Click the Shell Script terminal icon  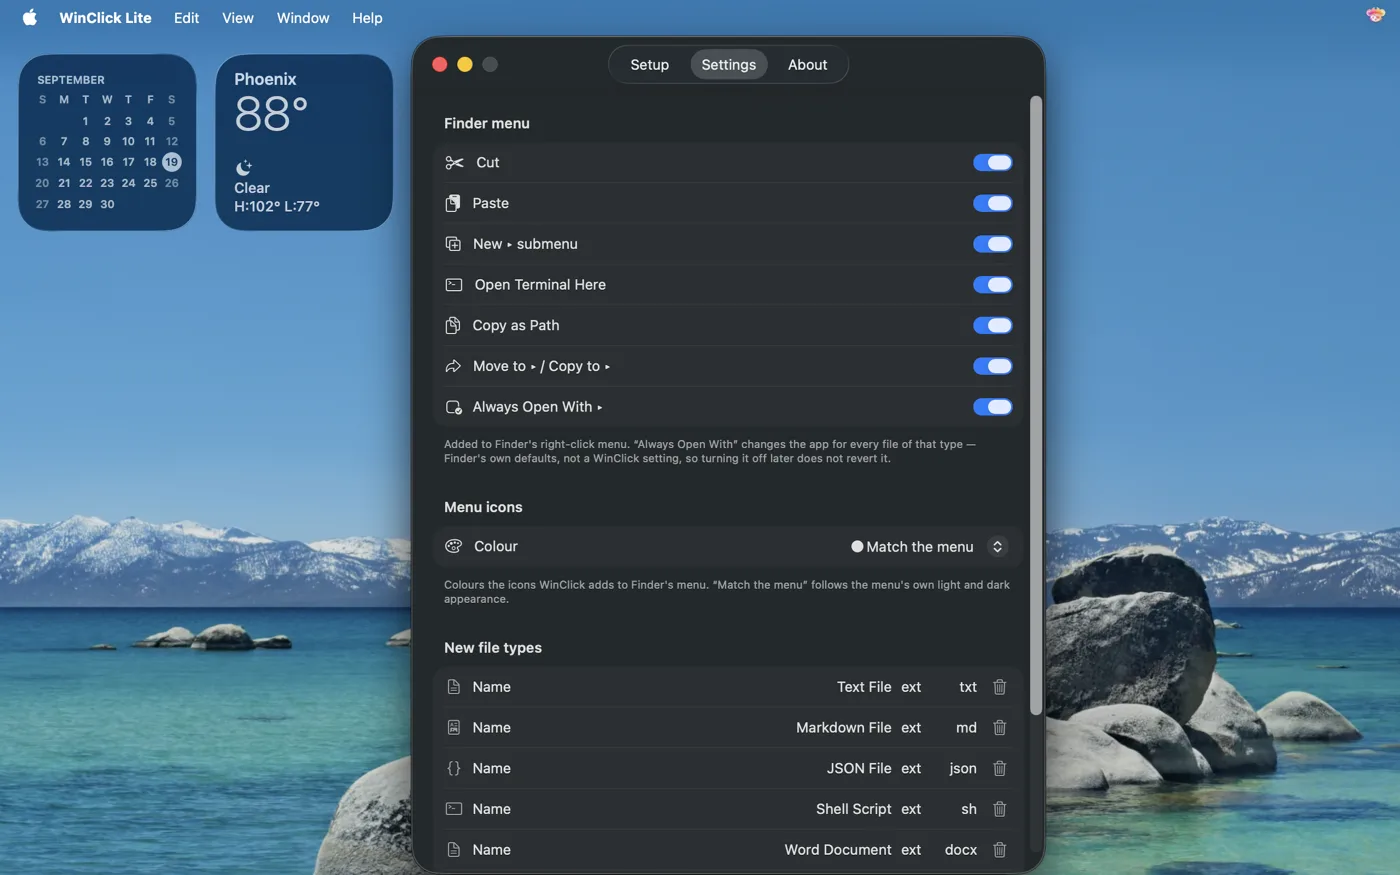(x=454, y=809)
